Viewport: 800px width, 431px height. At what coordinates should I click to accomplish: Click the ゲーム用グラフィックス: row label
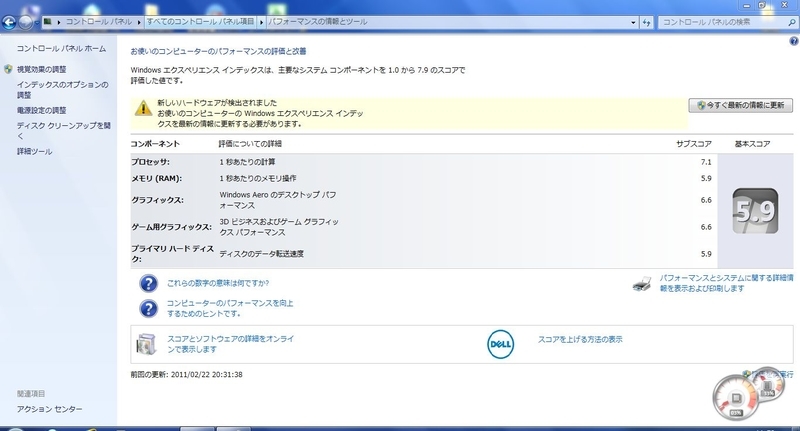[171, 227]
